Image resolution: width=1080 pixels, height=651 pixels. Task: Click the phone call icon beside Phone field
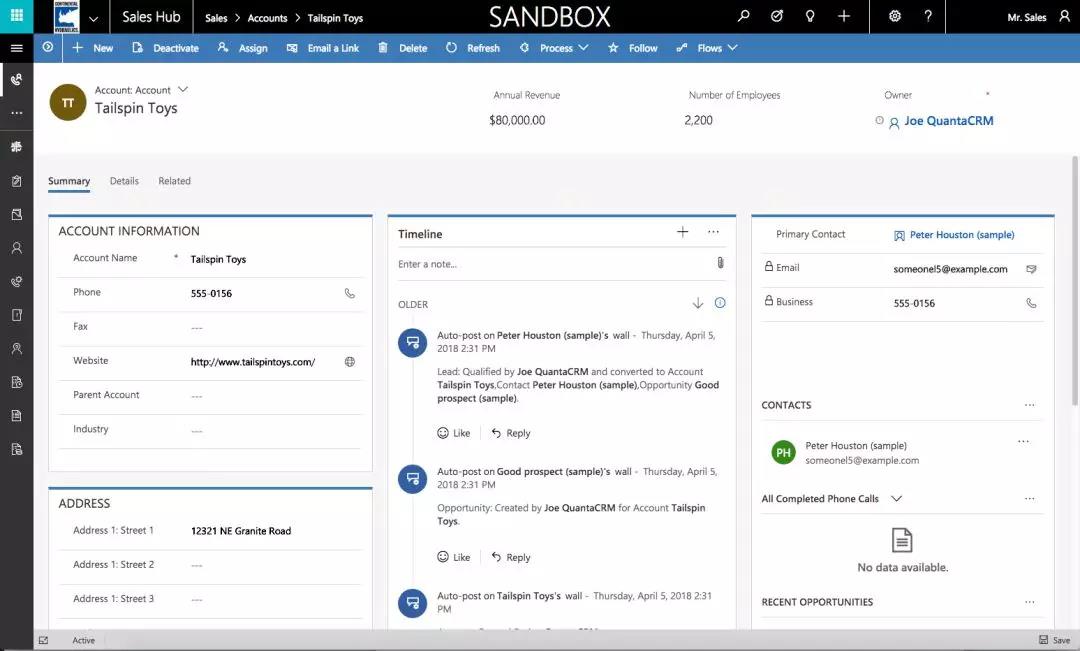click(349, 293)
